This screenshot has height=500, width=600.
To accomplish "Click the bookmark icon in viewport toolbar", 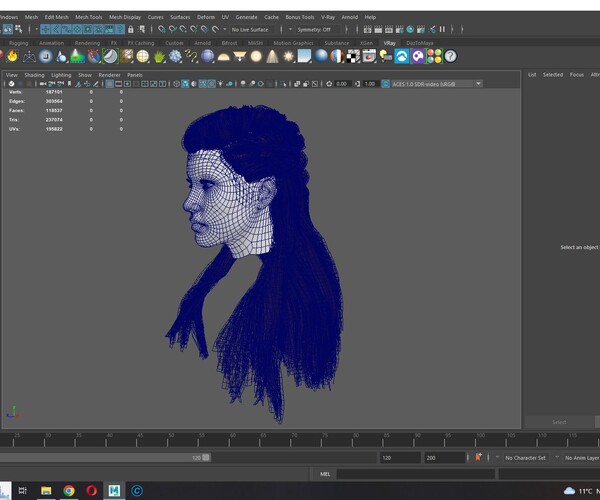I will [69, 84].
